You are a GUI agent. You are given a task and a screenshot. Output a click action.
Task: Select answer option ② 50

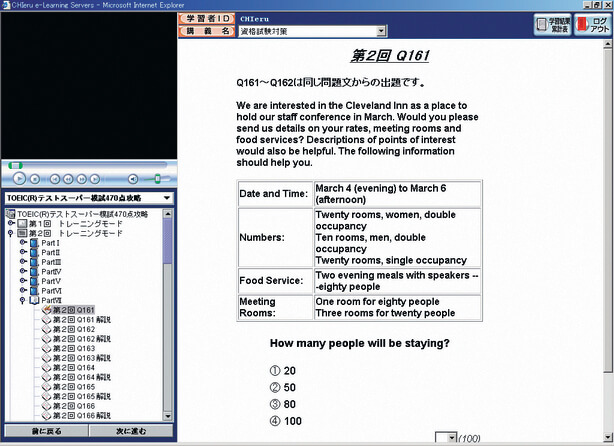click(283, 388)
